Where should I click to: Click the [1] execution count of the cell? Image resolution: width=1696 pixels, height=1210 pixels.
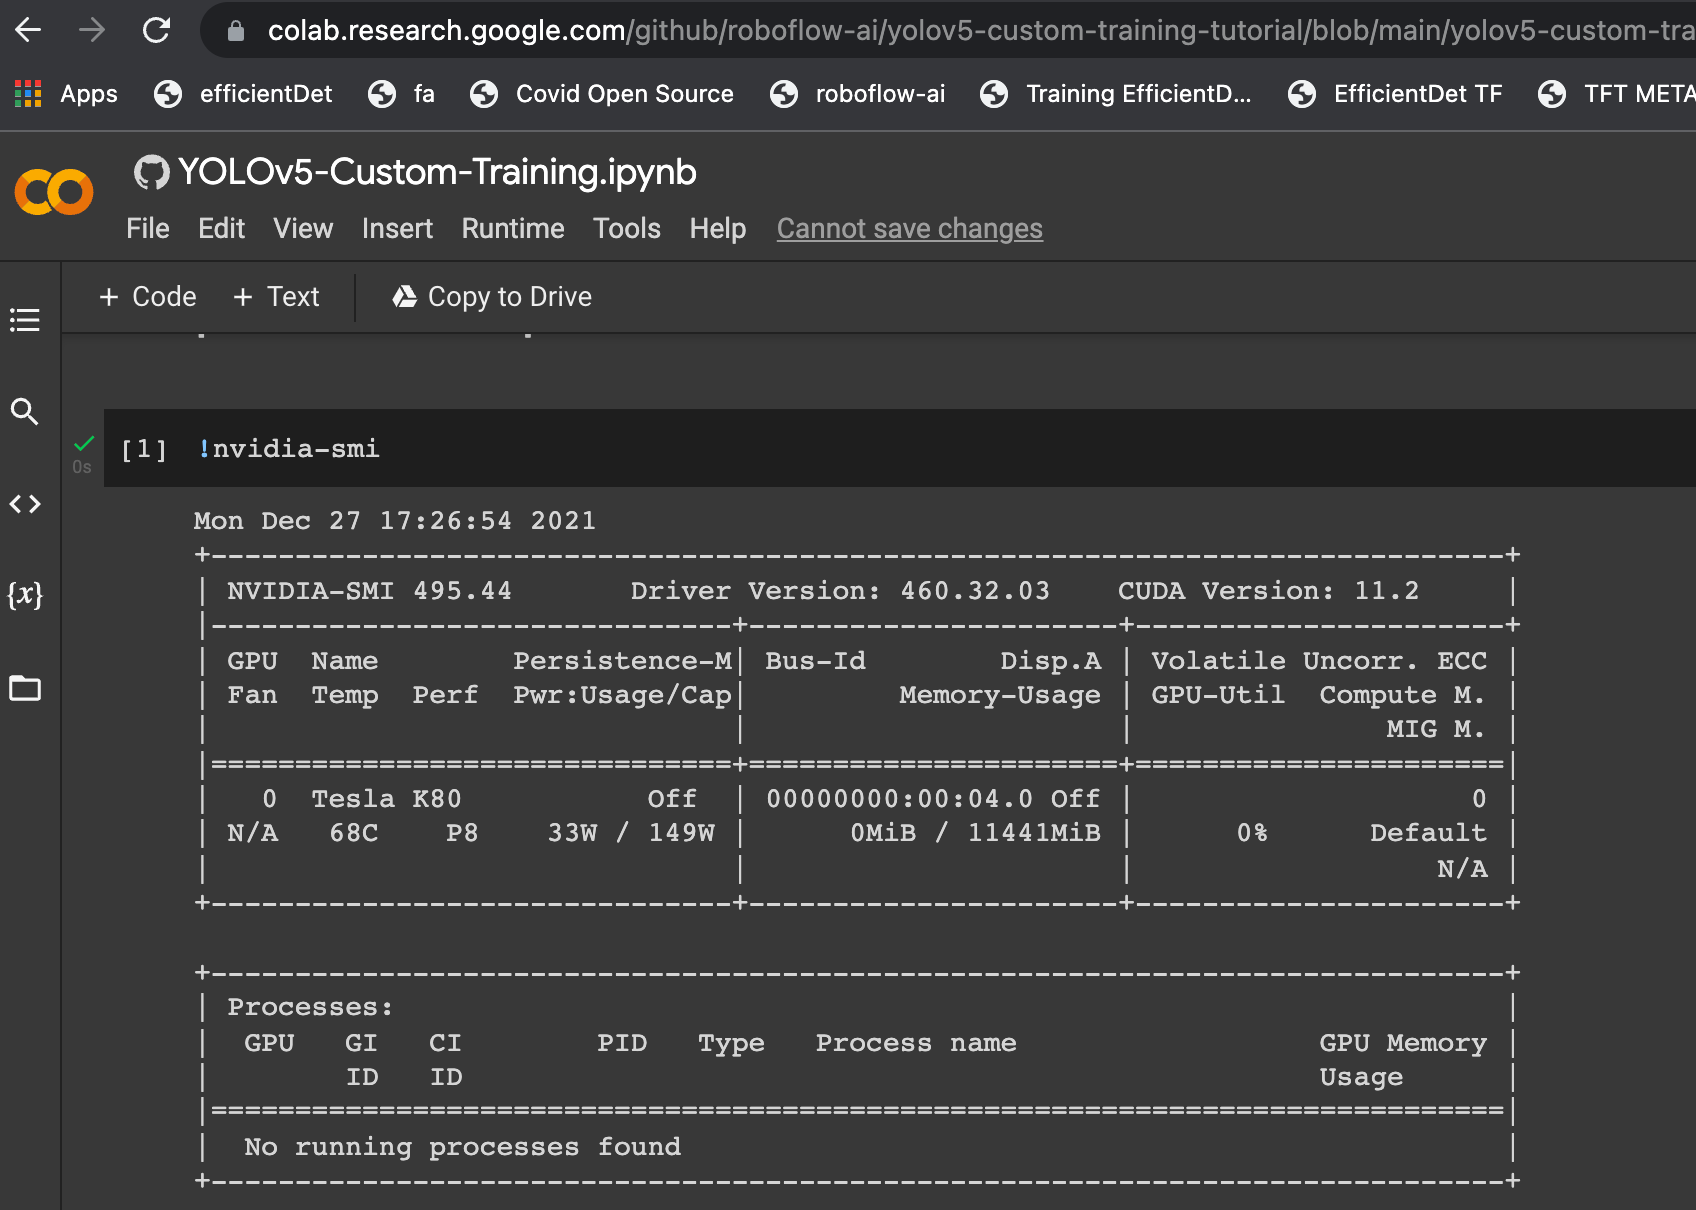point(144,449)
